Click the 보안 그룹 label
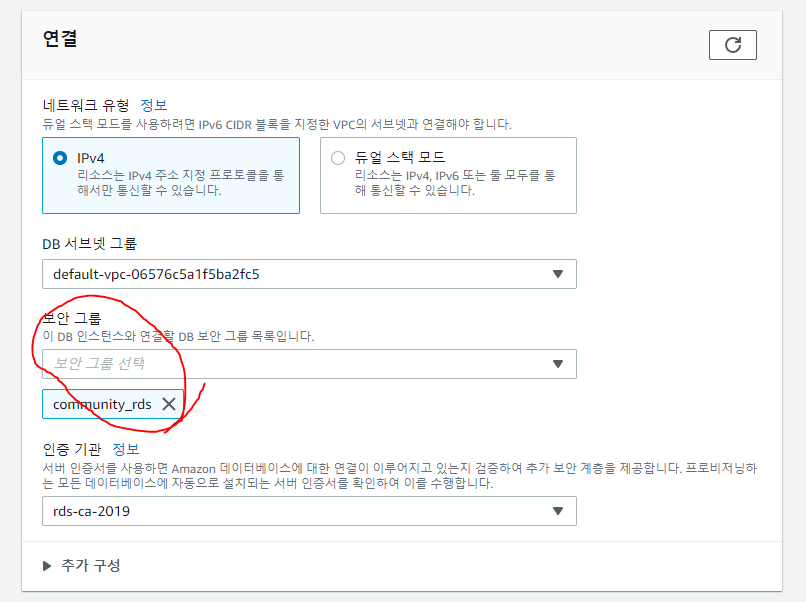Image resolution: width=806 pixels, height=602 pixels. coord(72,318)
